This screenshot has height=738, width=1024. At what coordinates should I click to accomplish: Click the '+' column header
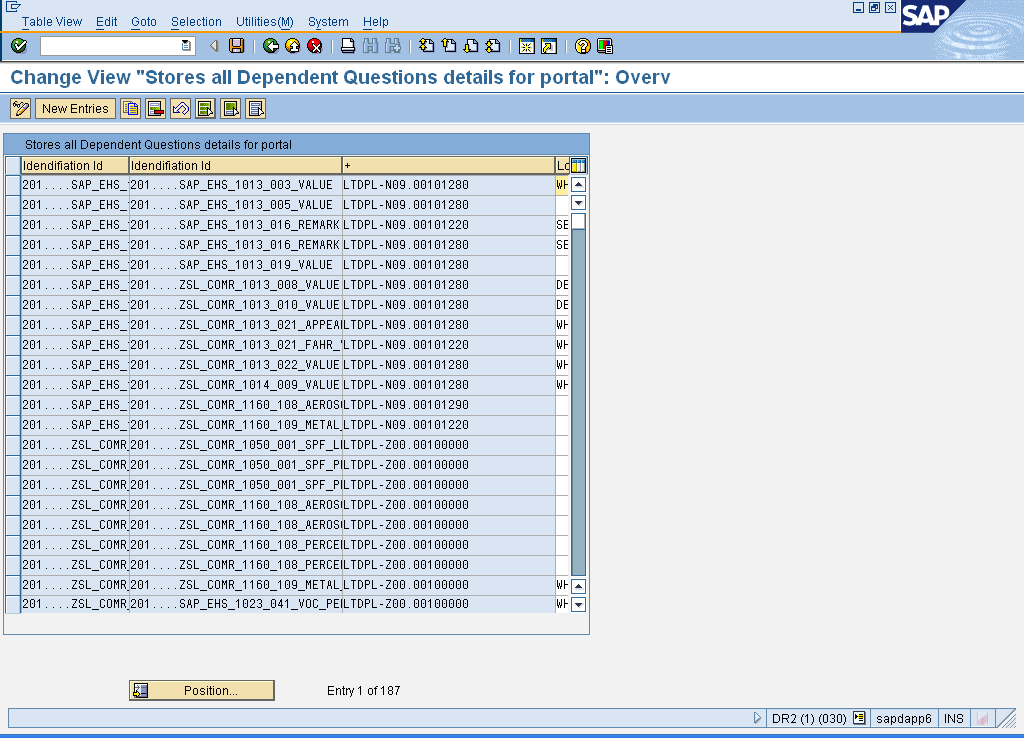448,165
